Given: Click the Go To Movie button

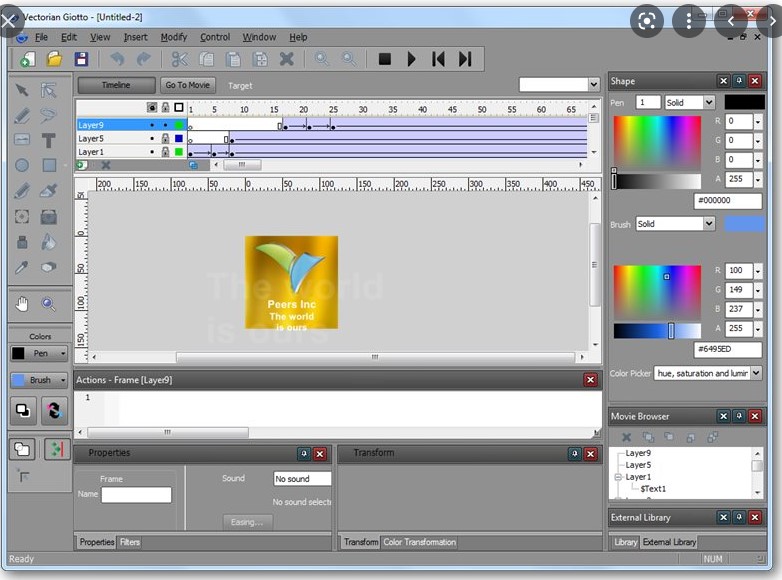Looking at the screenshot, I should (188, 85).
